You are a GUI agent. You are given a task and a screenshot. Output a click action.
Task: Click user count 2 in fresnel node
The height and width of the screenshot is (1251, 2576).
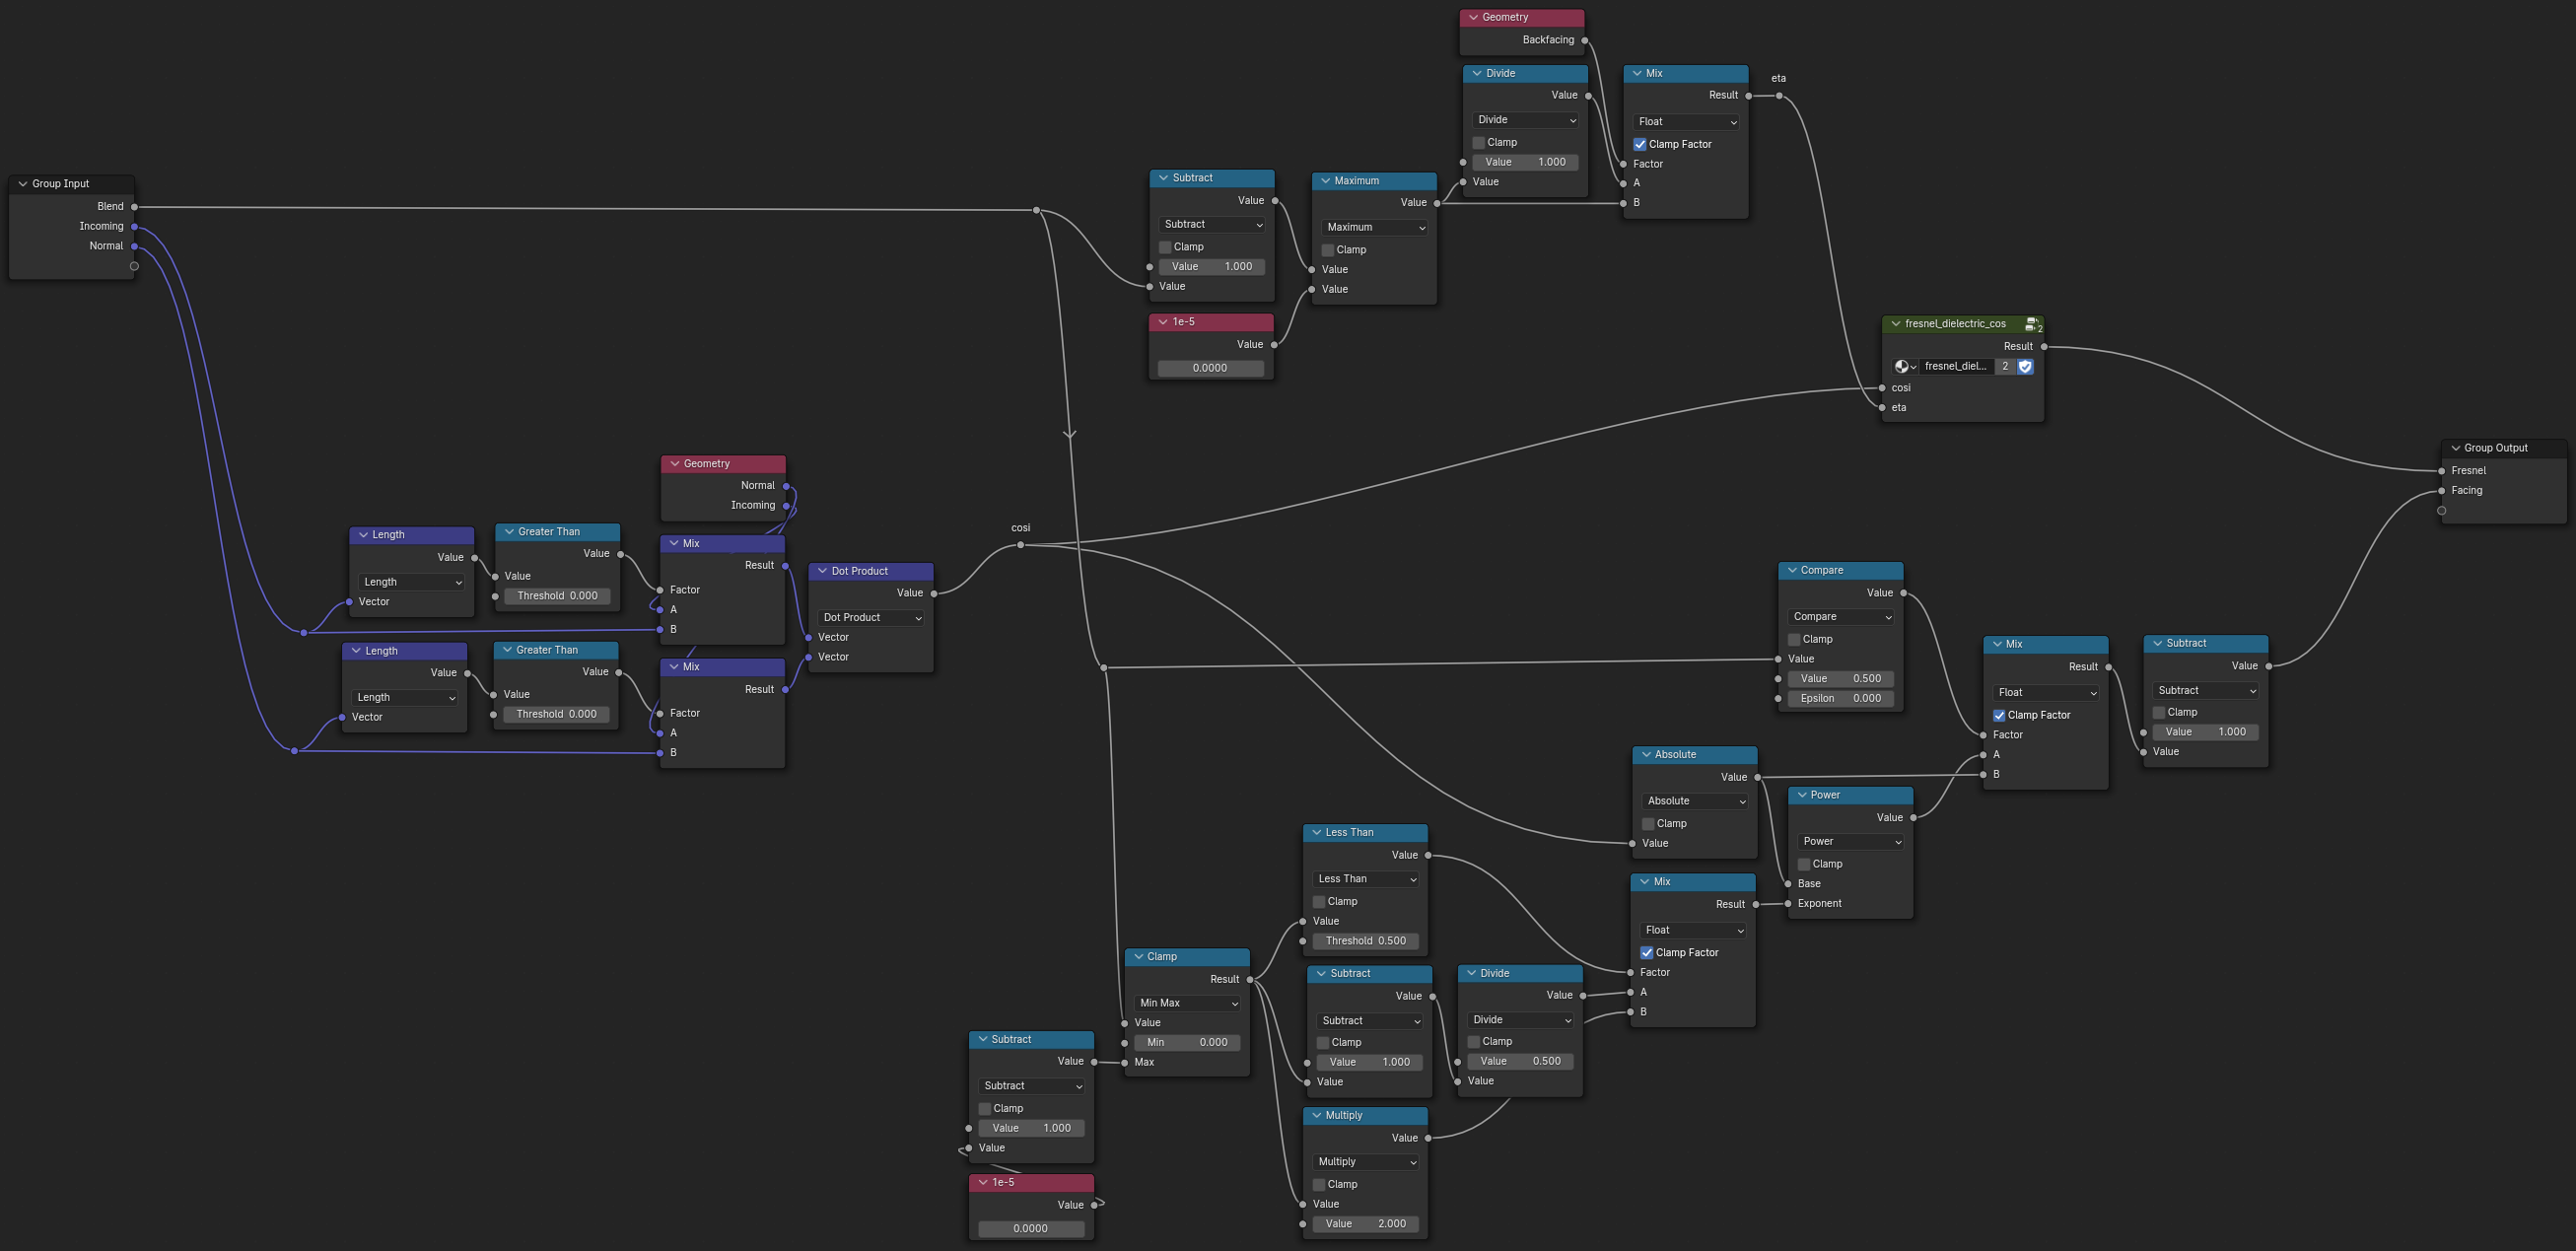[2005, 367]
